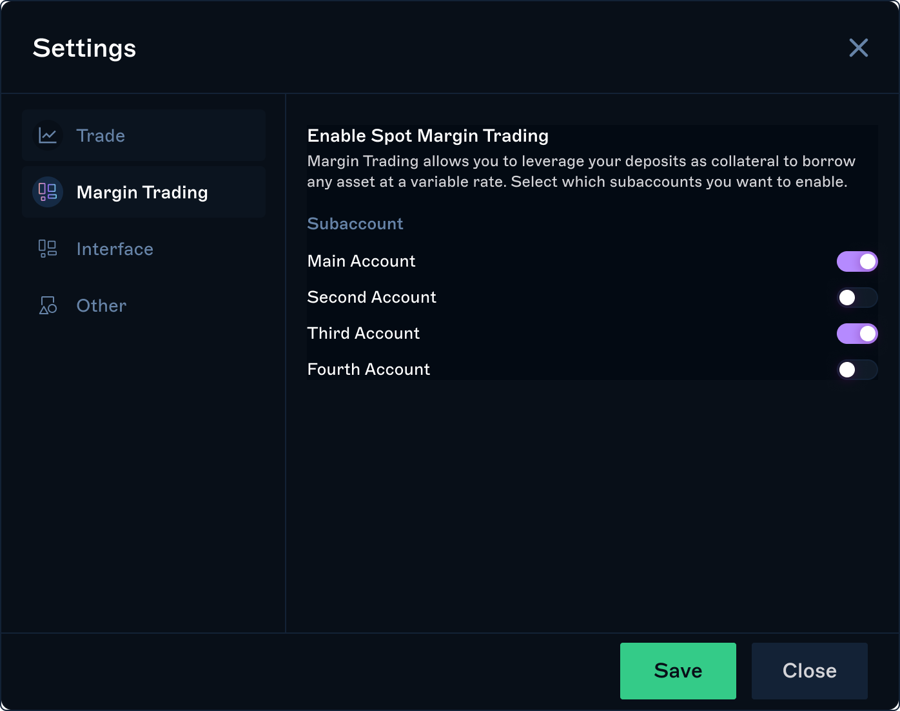
Task: Click the Settings dialog title
Action: point(84,48)
